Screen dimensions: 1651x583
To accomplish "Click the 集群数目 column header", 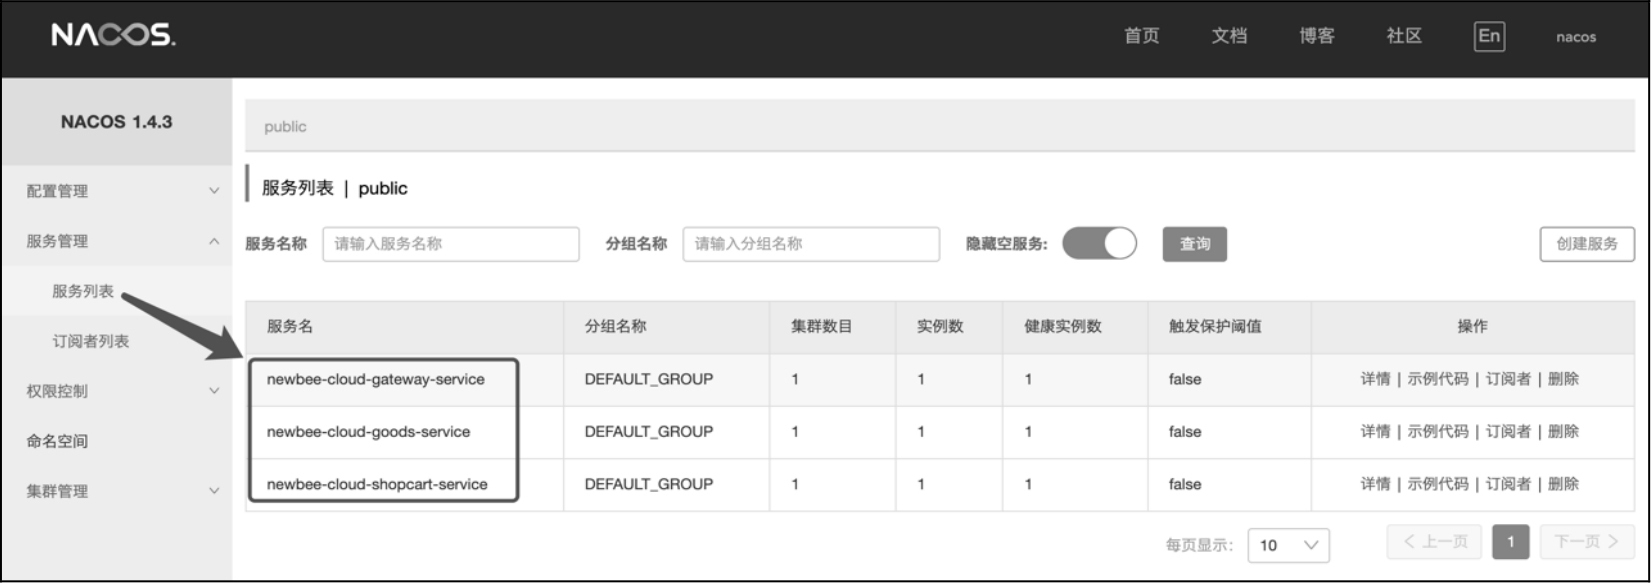I will (x=822, y=326).
